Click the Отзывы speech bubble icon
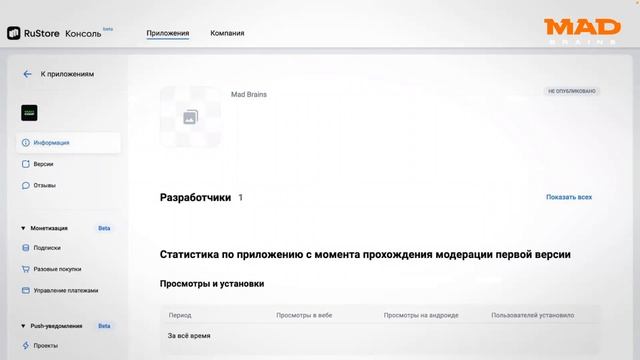 click(26, 185)
